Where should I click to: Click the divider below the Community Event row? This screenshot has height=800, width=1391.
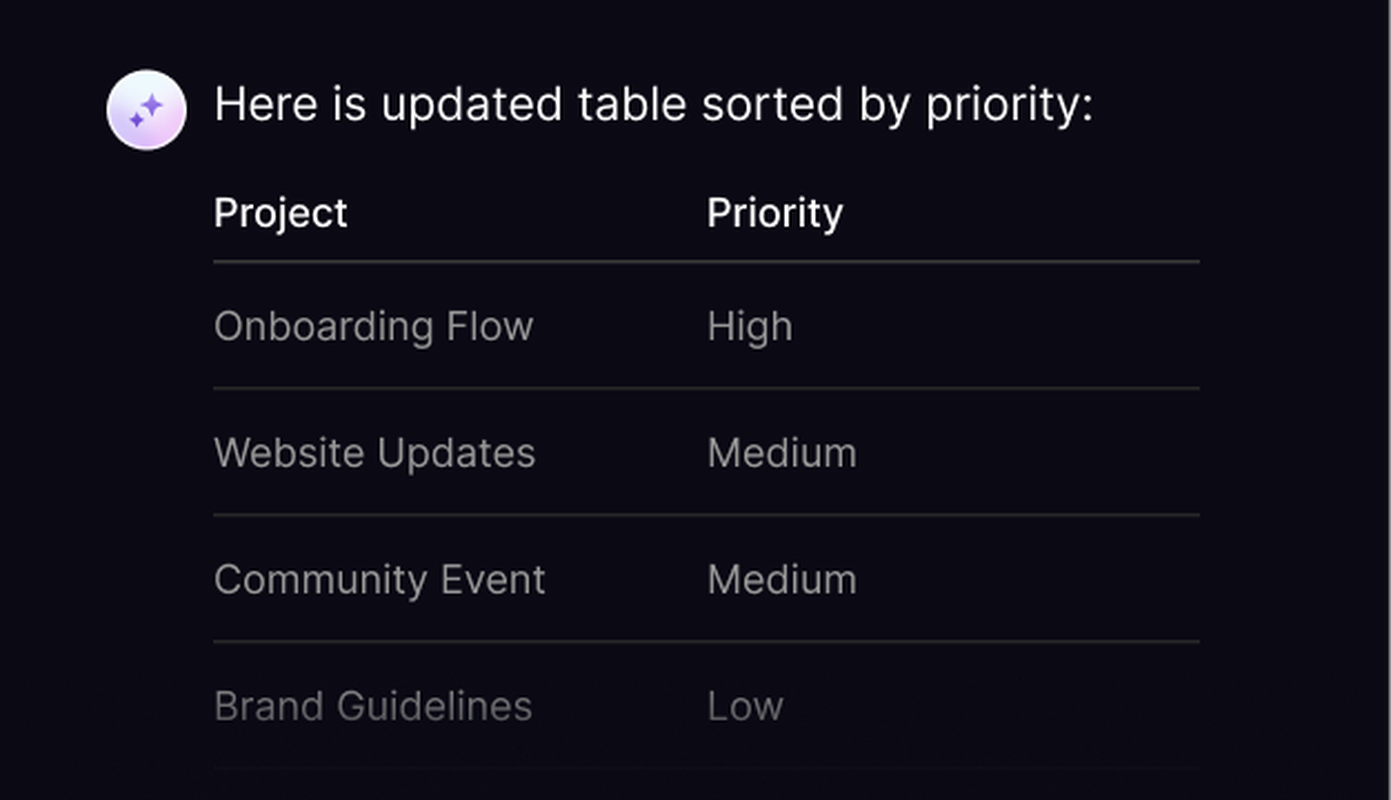[x=706, y=641]
